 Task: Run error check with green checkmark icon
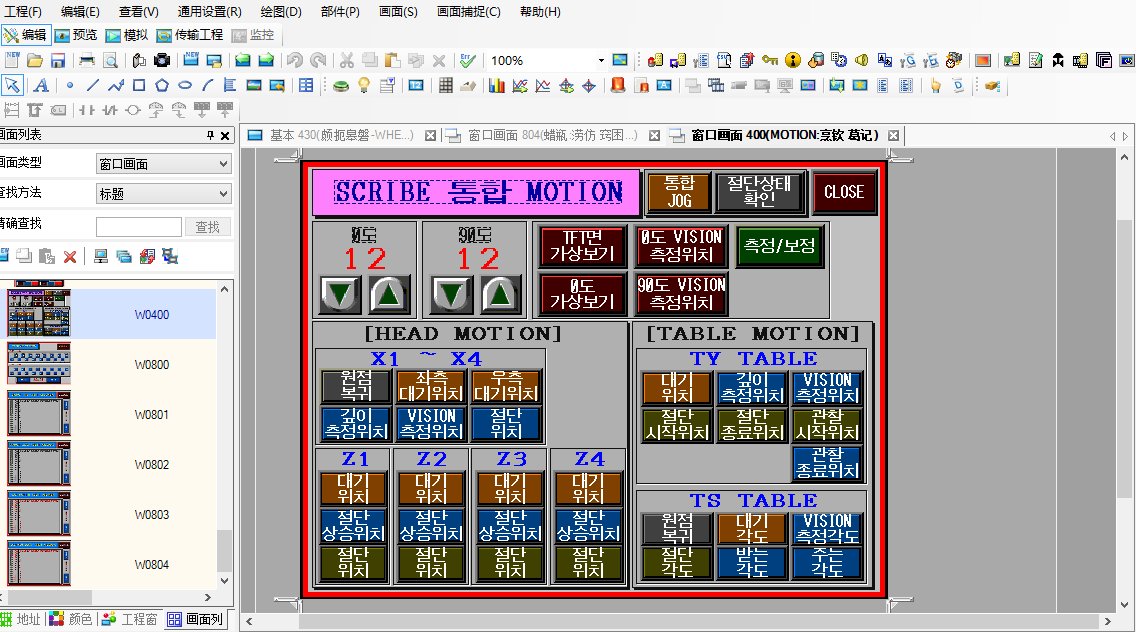(x=467, y=60)
